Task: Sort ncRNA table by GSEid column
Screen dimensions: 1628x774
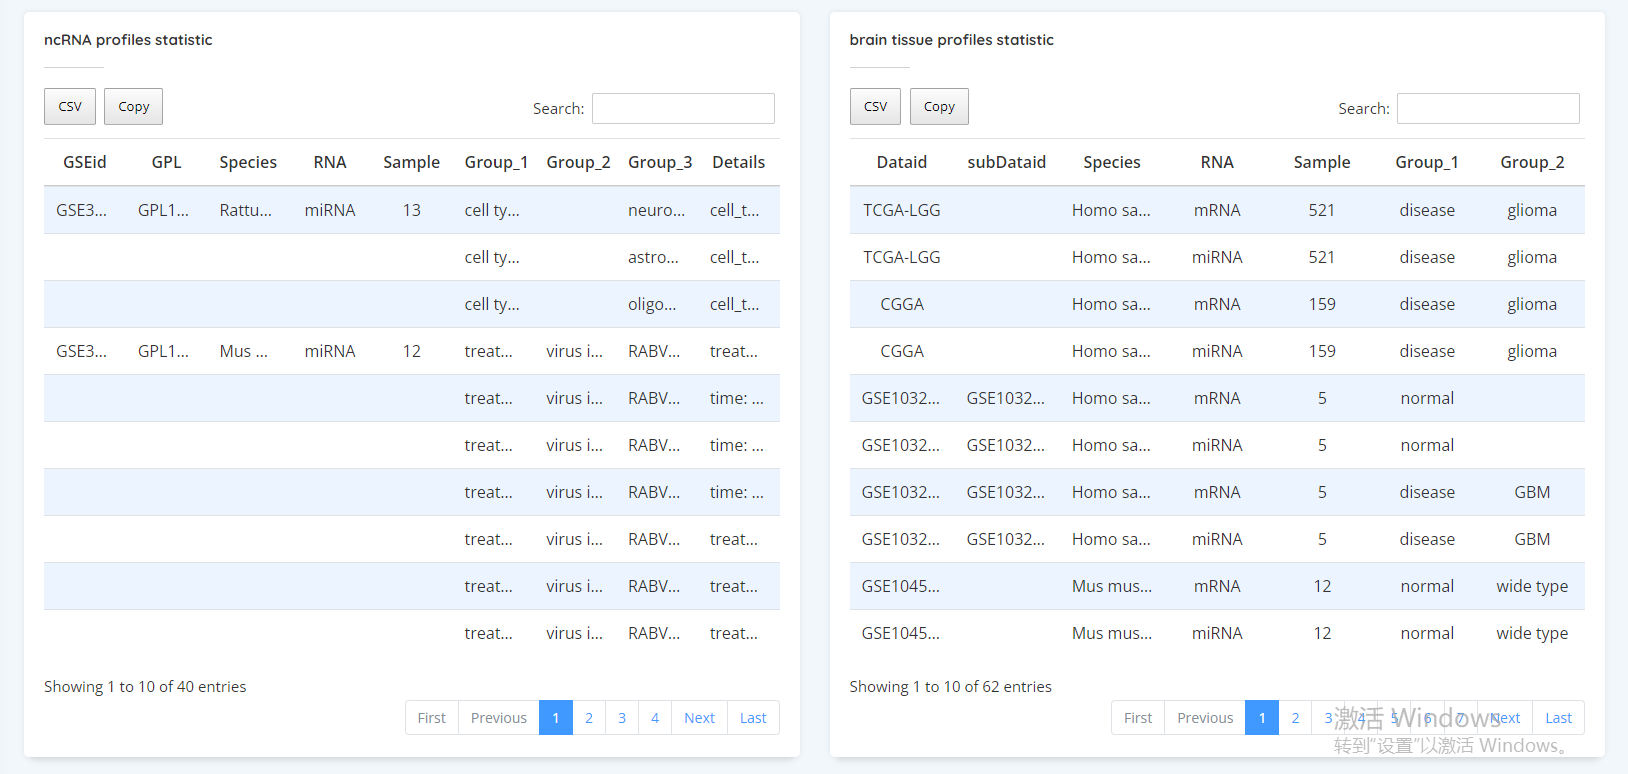Action: coord(85,162)
